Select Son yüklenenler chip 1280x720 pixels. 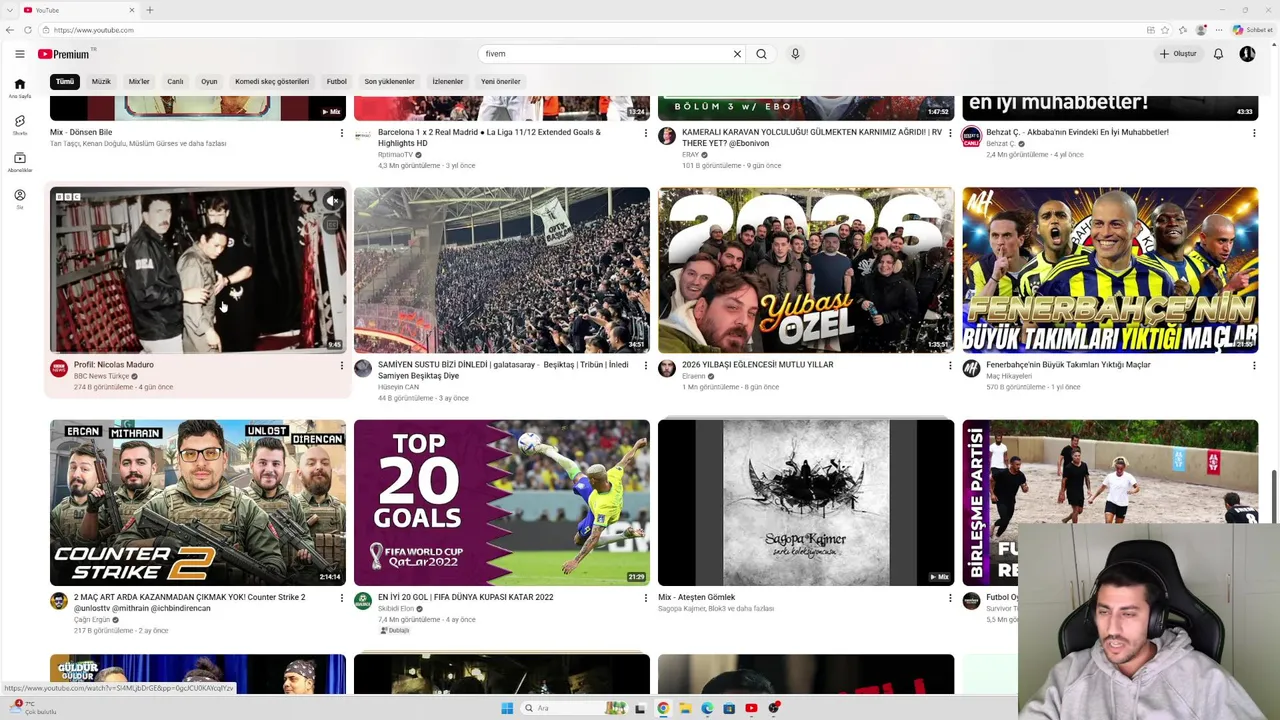click(389, 82)
